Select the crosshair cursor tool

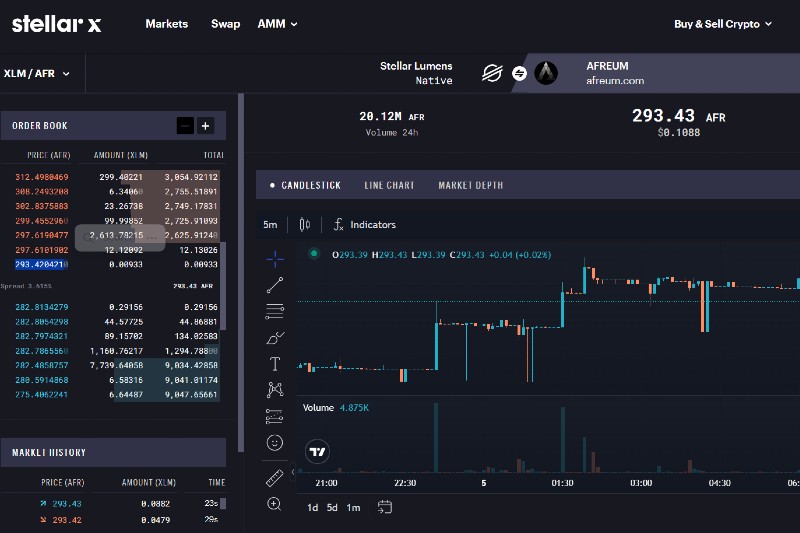[x=275, y=259]
